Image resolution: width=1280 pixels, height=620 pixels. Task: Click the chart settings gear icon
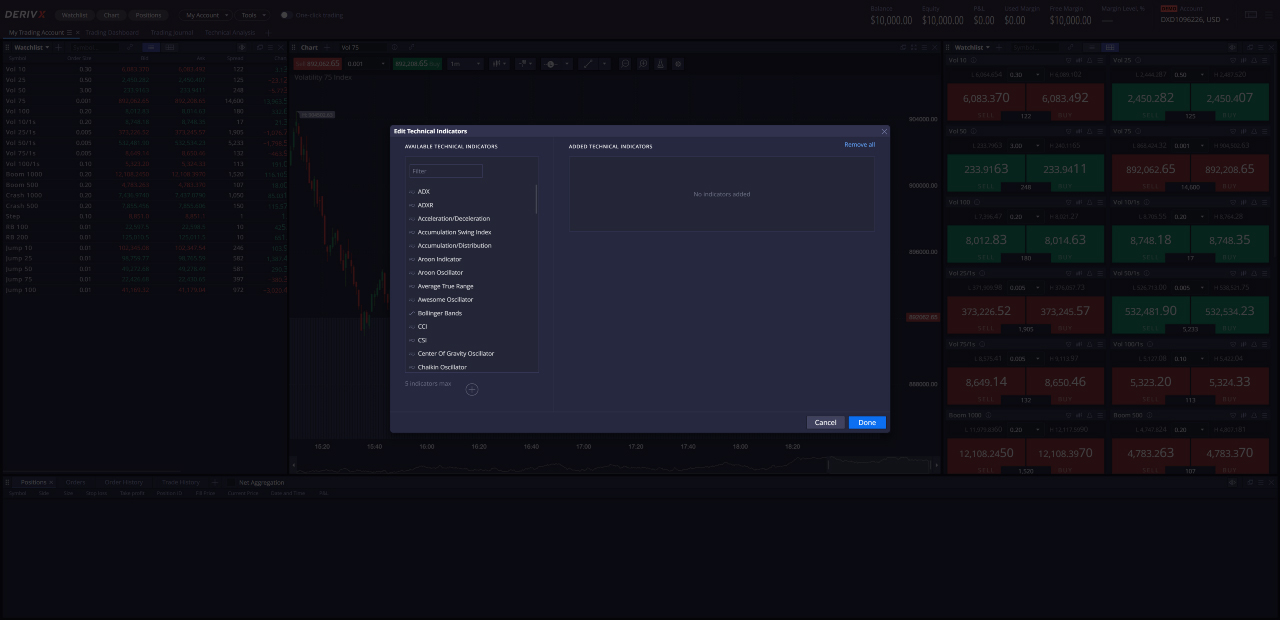(678, 63)
